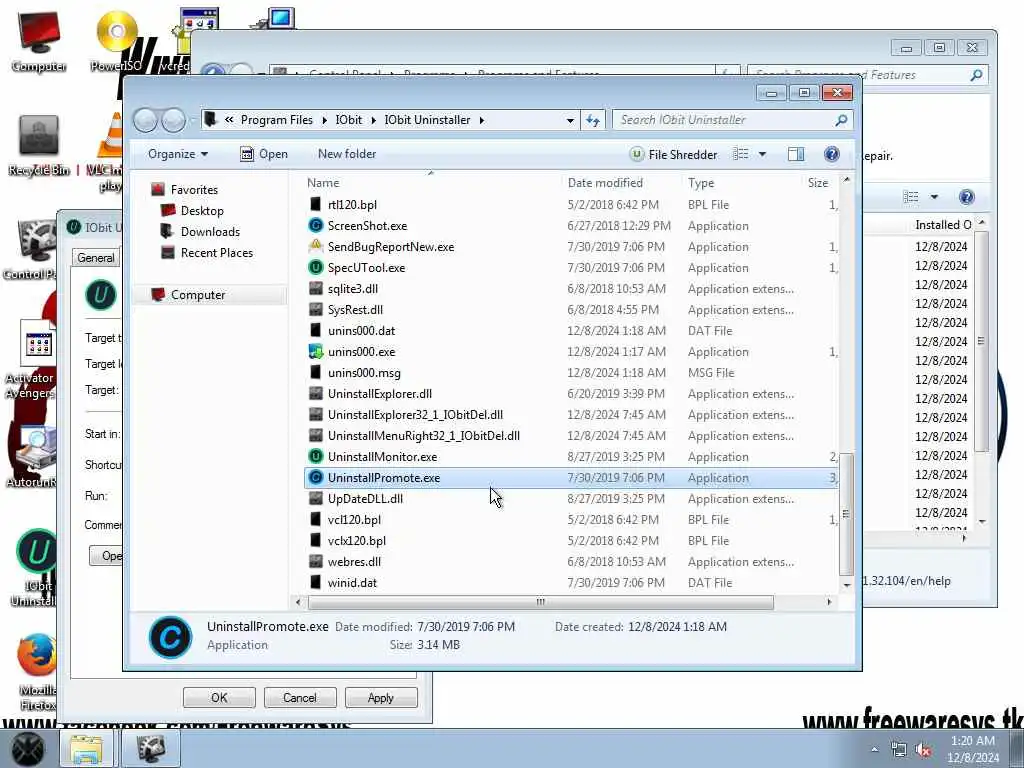
Task: Expand the address bar history dropdown
Action: pyautogui.click(x=570, y=120)
